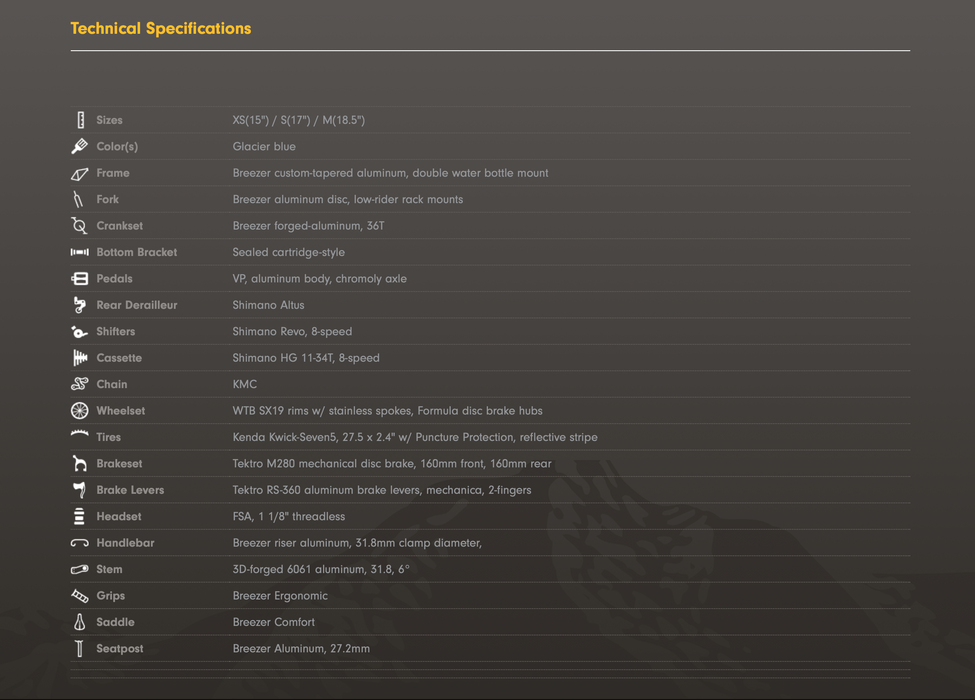Click the Brakeset icon
This screenshot has width=975, height=700.
(x=80, y=463)
